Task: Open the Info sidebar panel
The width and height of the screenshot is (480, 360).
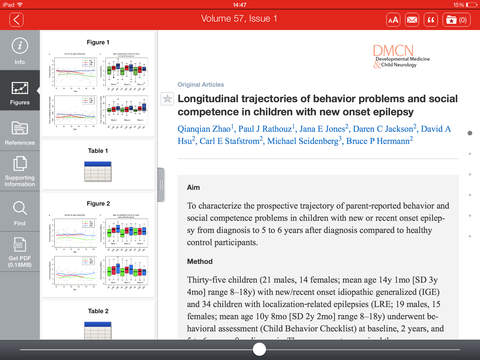Action: (20, 51)
